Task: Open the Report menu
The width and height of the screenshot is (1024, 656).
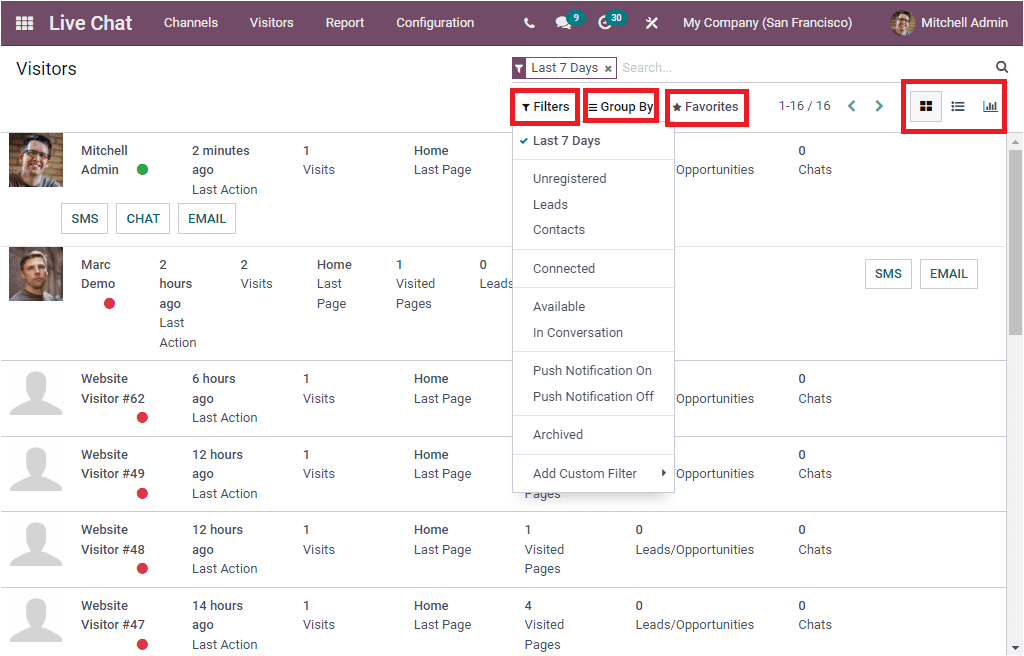Action: click(344, 22)
